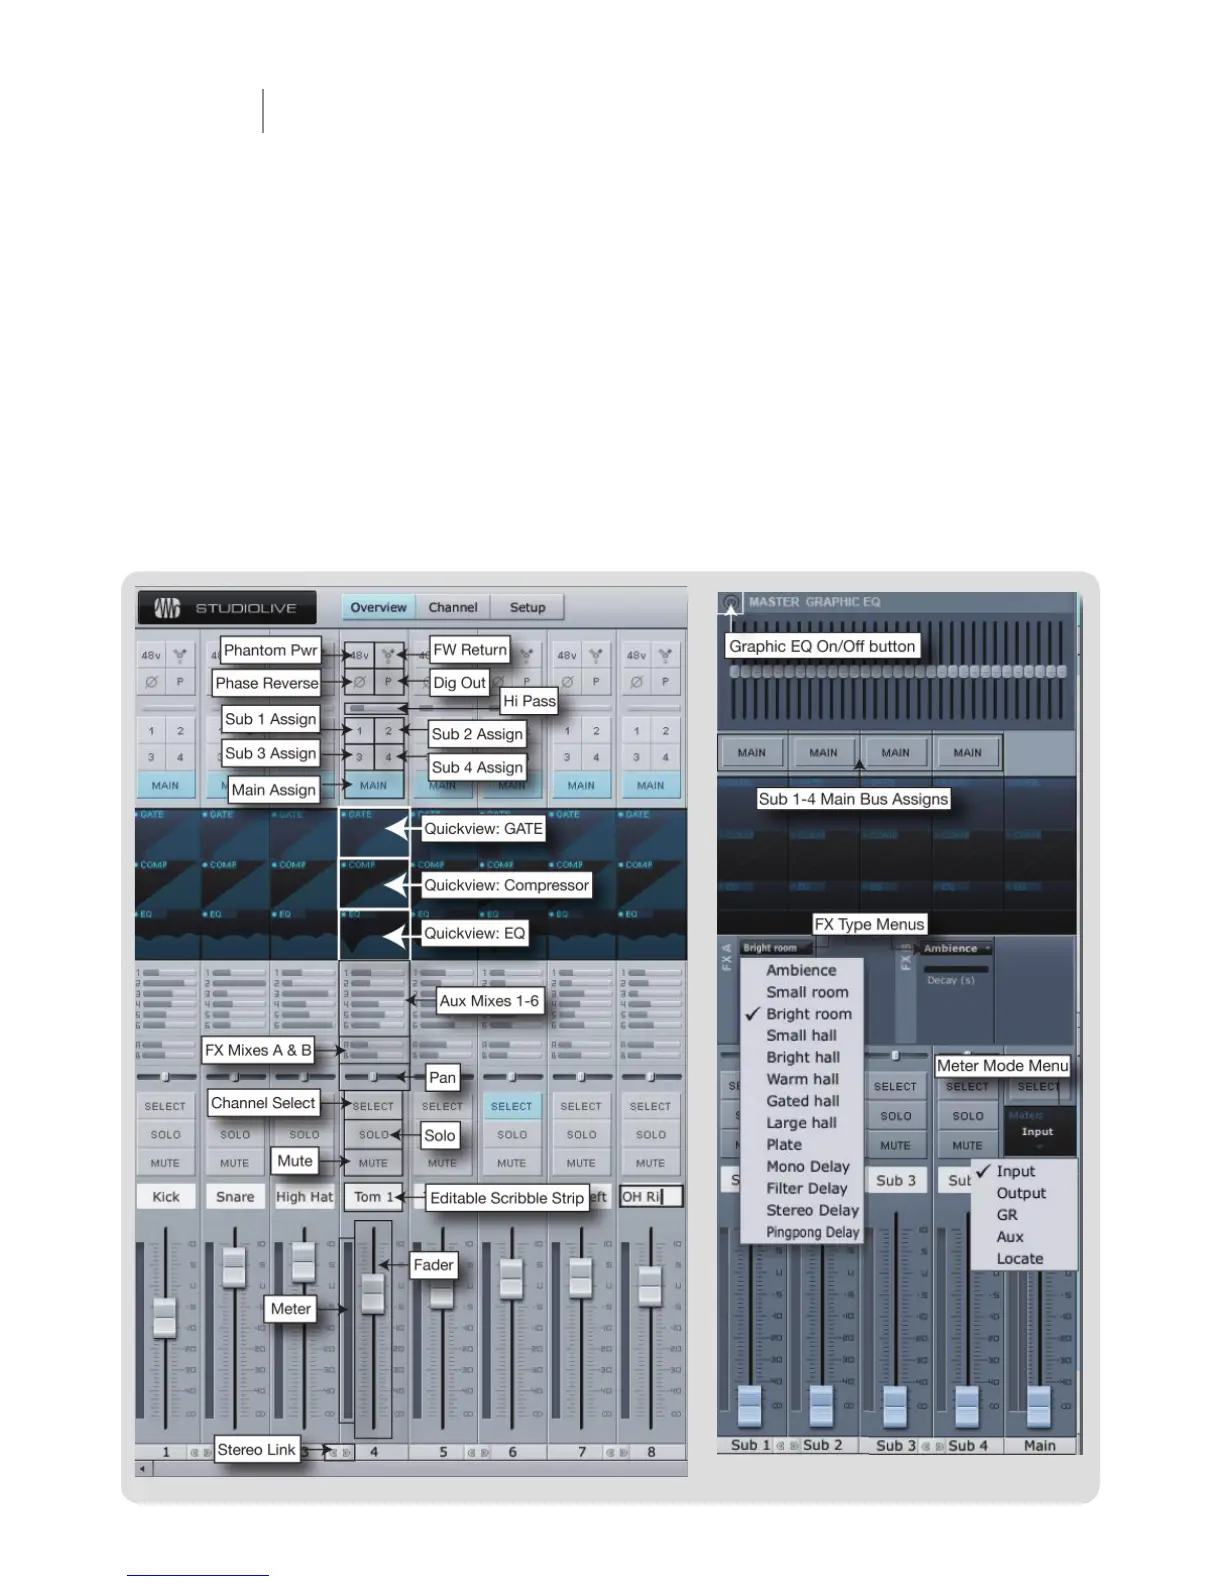This screenshot has width=1224, height=1584.
Task: Toggle phase reverse icon on channel 8
Action: pyautogui.click(x=636, y=682)
